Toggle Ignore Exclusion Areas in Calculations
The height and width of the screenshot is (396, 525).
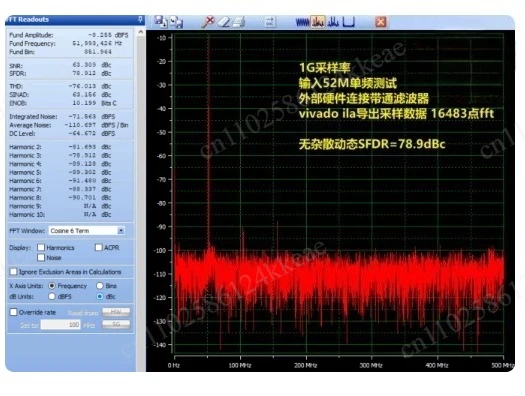(x=14, y=271)
